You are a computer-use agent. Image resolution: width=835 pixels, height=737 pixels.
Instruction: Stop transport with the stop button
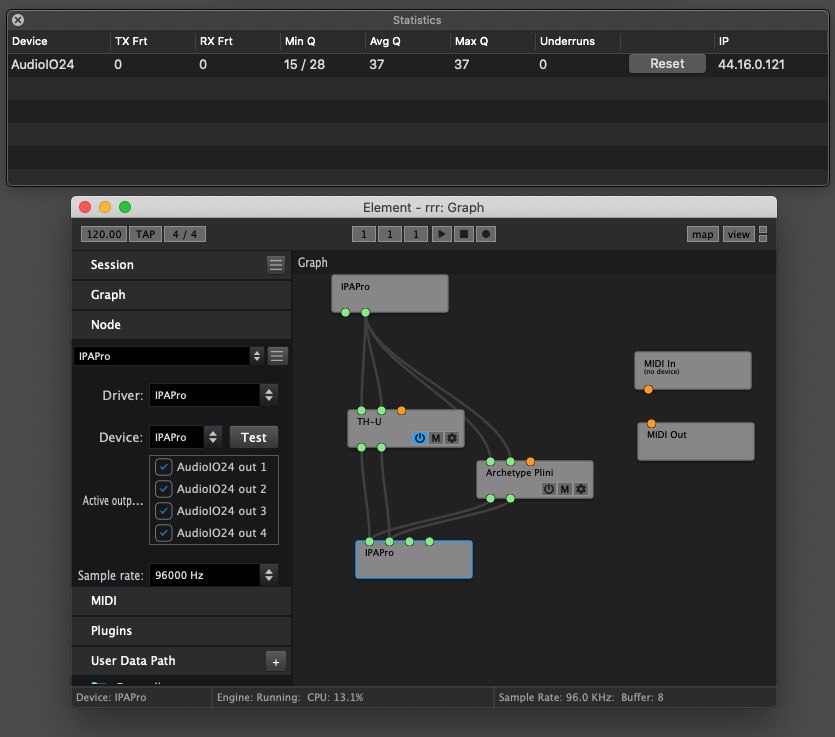pyautogui.click(x=464, y=234)
